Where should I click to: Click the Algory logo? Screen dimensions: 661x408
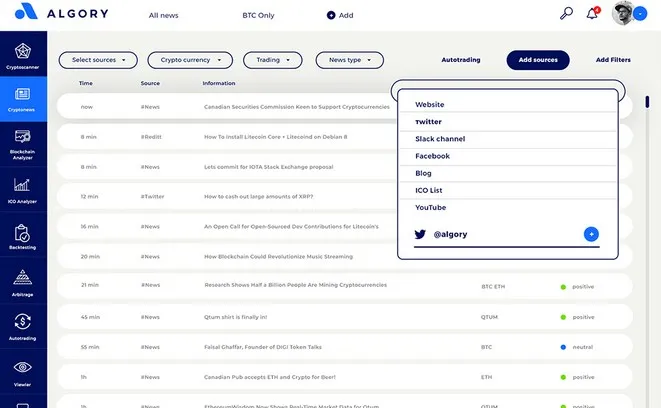click(x=62, y=12)
